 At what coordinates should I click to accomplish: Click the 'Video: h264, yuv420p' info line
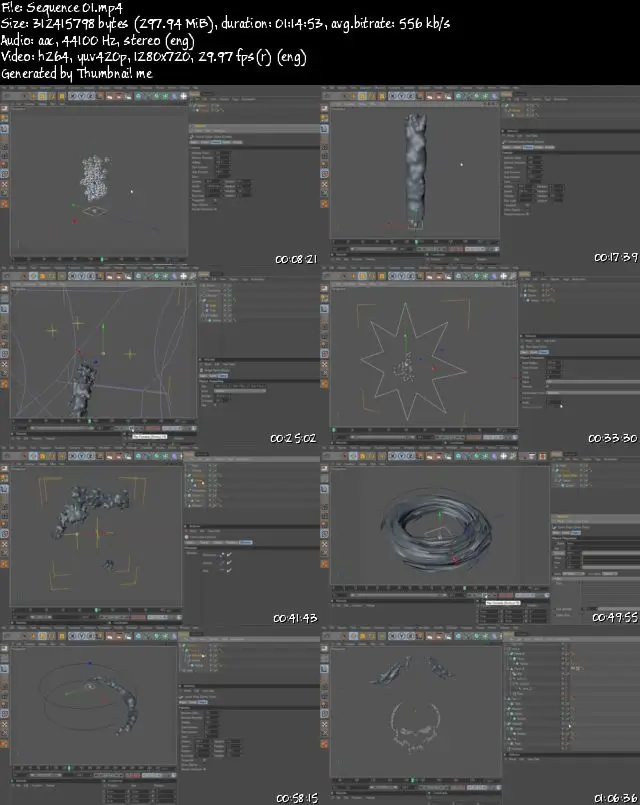153,57
